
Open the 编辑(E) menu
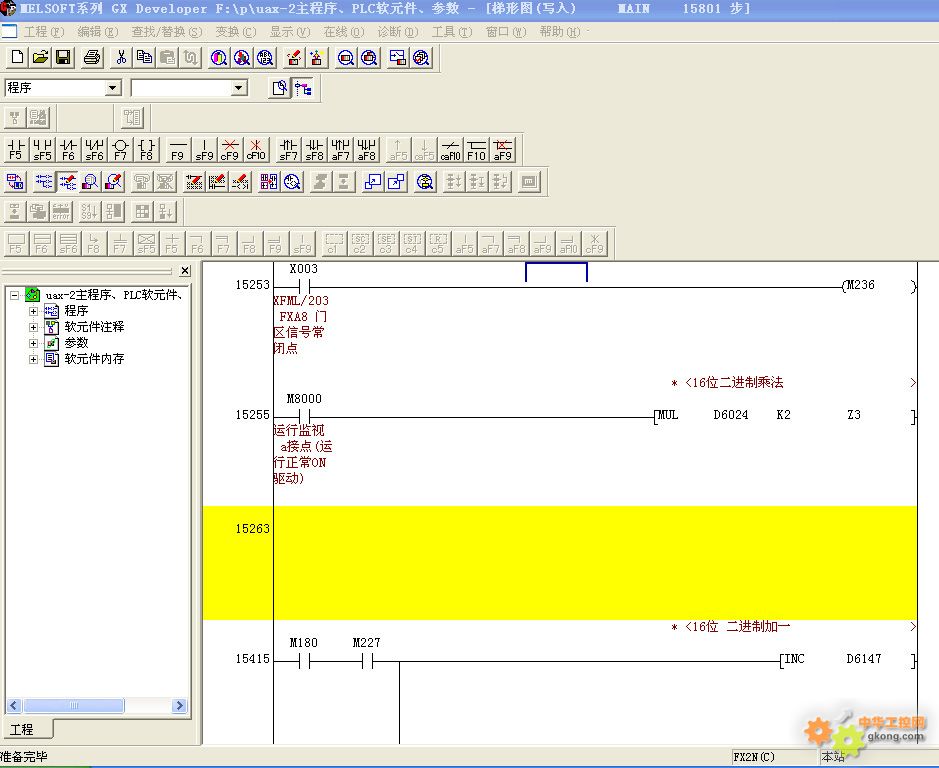click(x=98, y=32)
